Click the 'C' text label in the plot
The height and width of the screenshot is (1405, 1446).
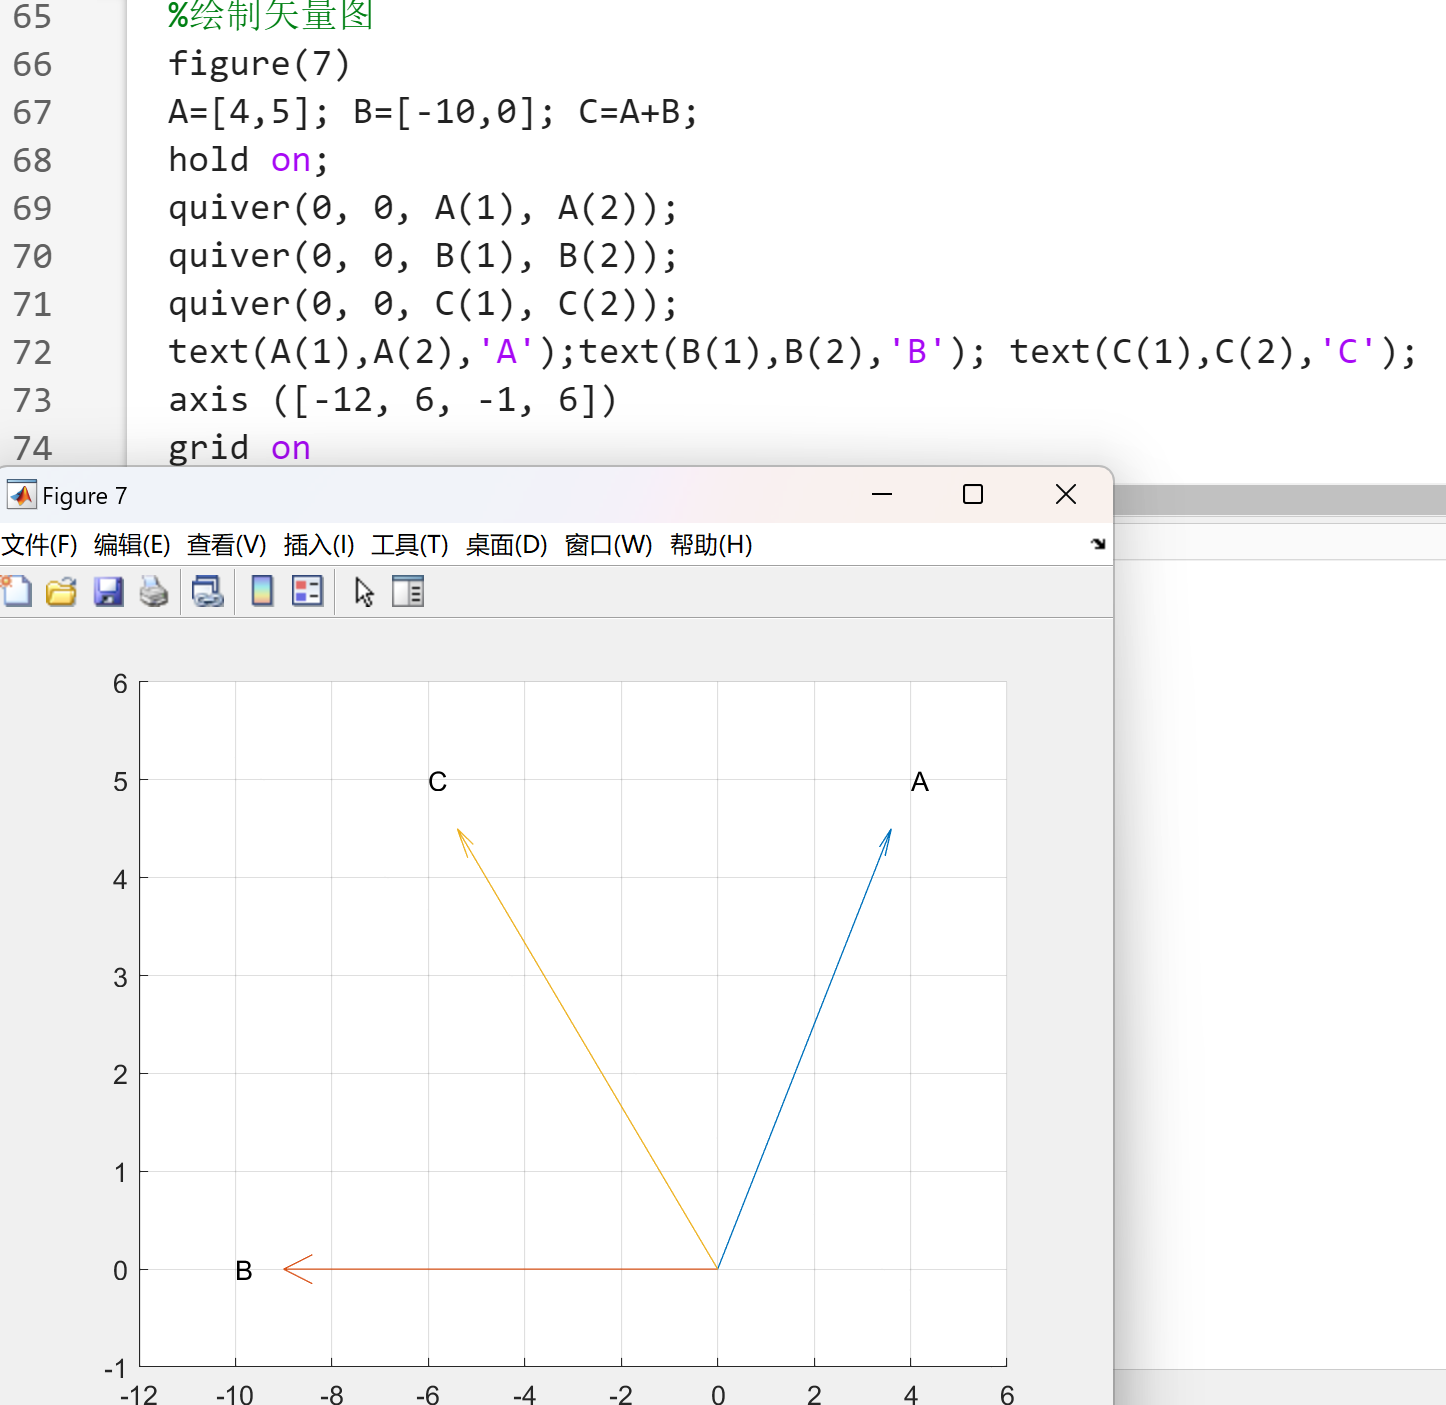(x=438, y=782)
